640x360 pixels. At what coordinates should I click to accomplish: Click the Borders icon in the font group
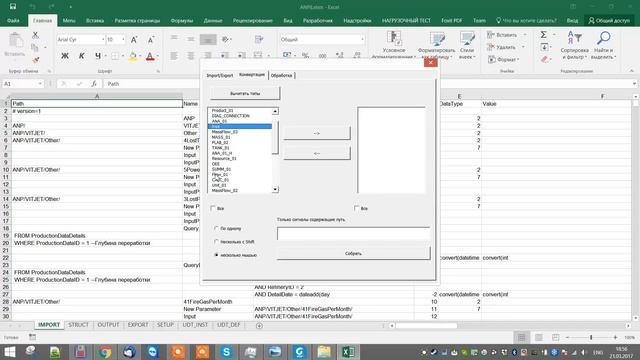click(116, 56)
